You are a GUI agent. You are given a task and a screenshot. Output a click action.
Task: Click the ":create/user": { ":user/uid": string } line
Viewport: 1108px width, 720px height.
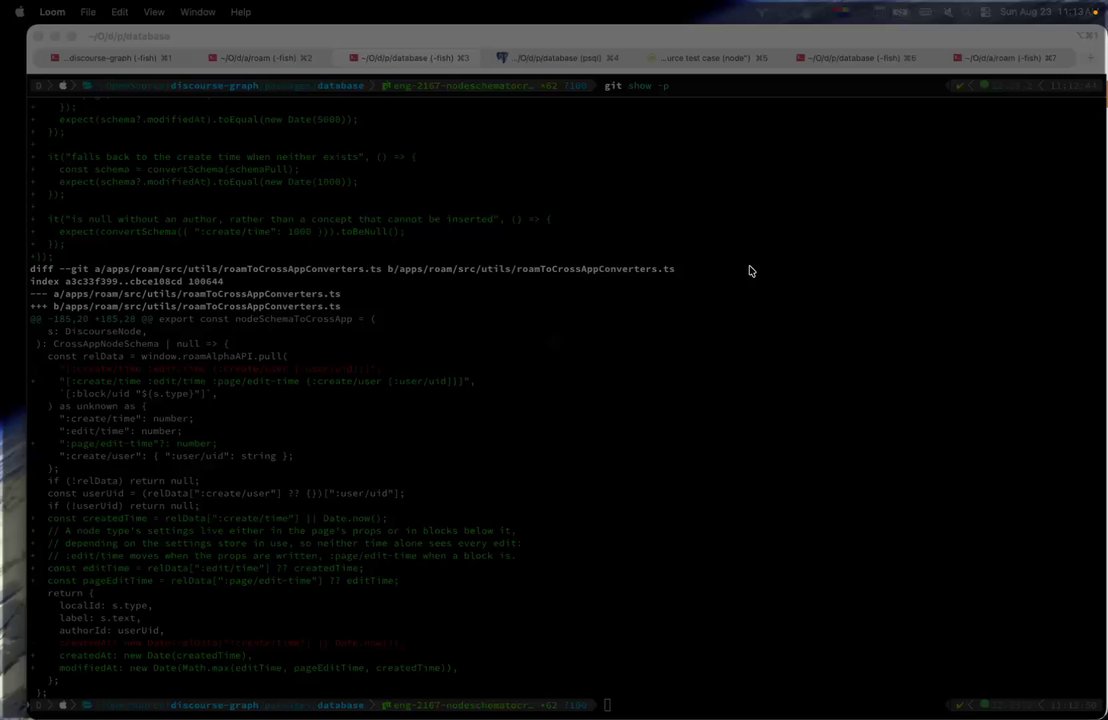pyautogui.click(x=176, y=456)
